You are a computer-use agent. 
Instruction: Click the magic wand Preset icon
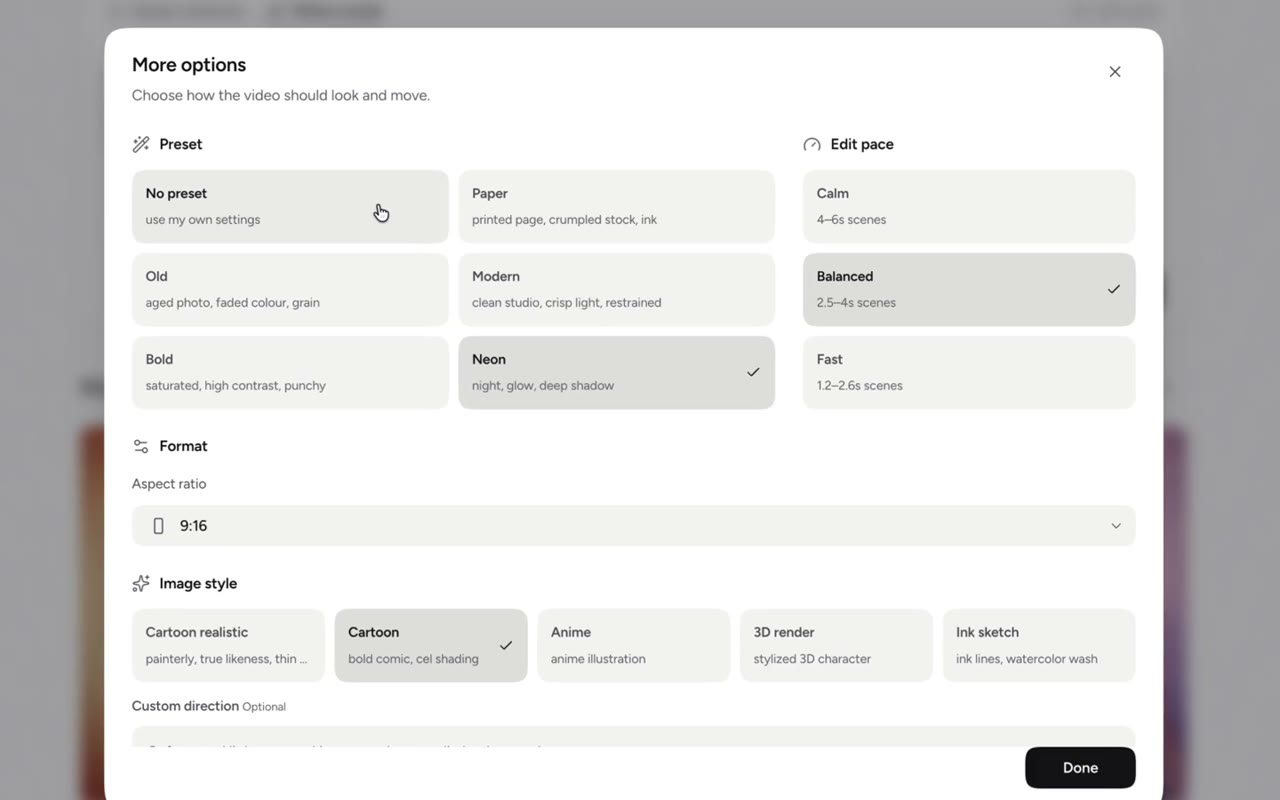[x=141, y=144]
